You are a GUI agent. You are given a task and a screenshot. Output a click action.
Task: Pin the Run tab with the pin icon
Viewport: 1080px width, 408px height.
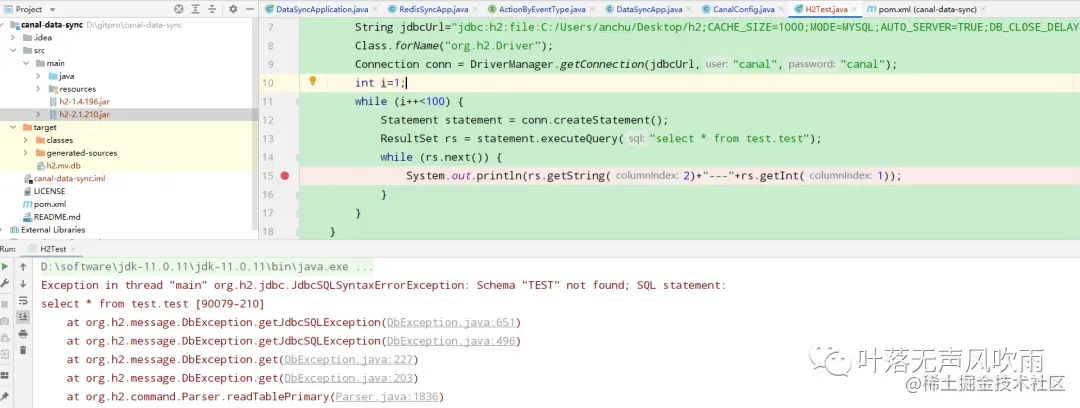tap(6, 396)
